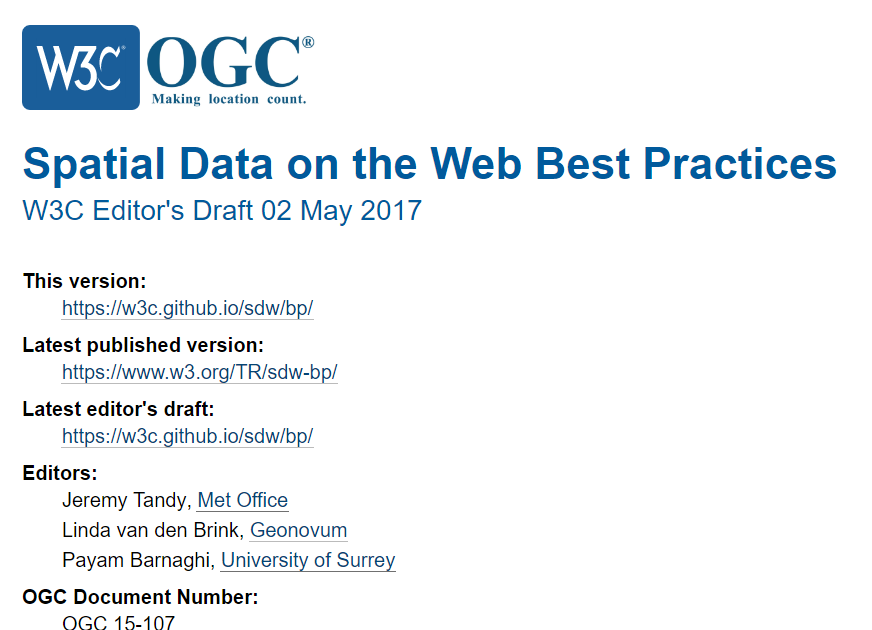Viewport: 872px width, 630px height.
Task: Open the University of Surrey link
Action: click(308, 560)
